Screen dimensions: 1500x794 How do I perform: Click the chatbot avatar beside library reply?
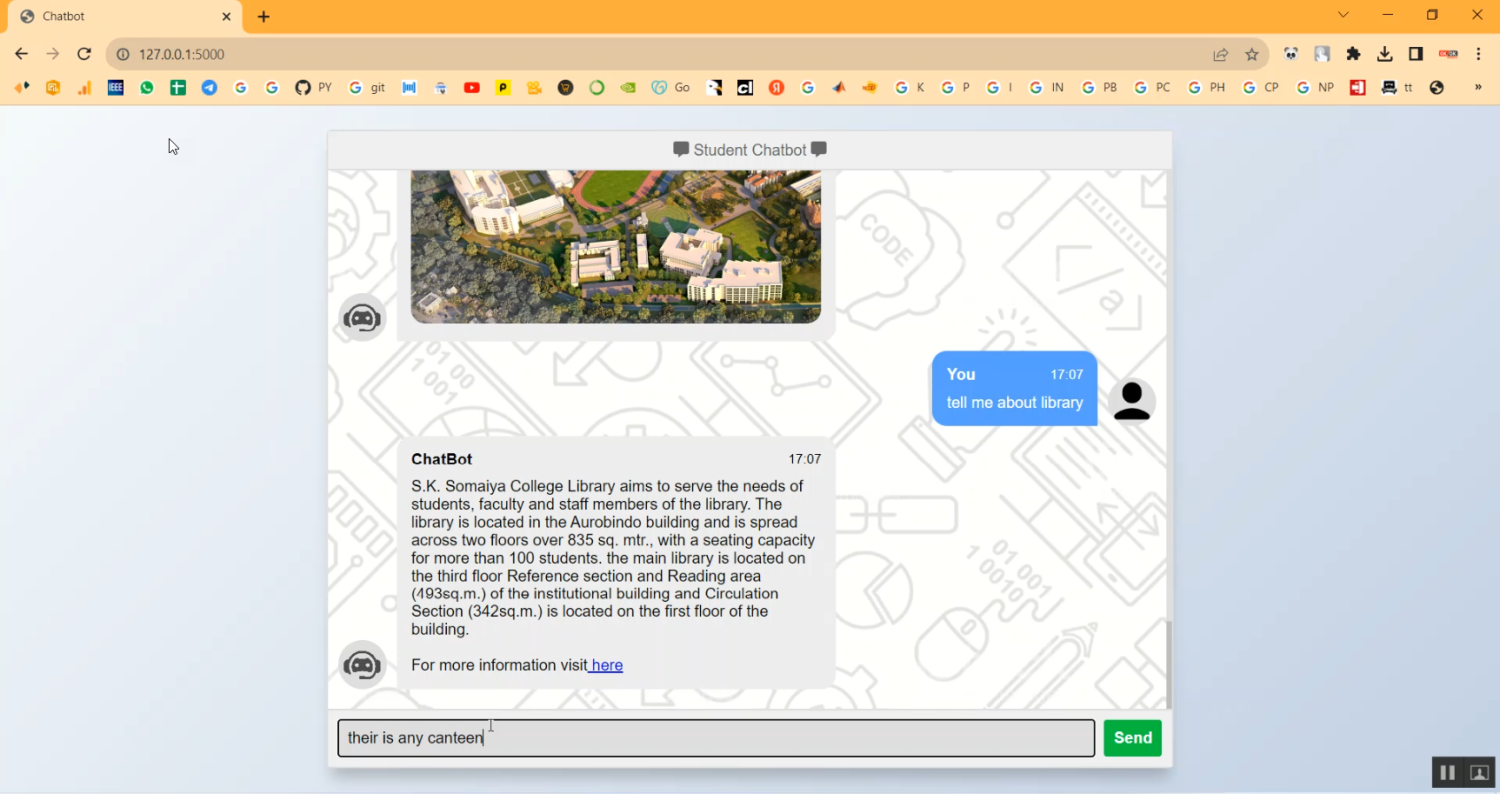[x=362, y=664]
